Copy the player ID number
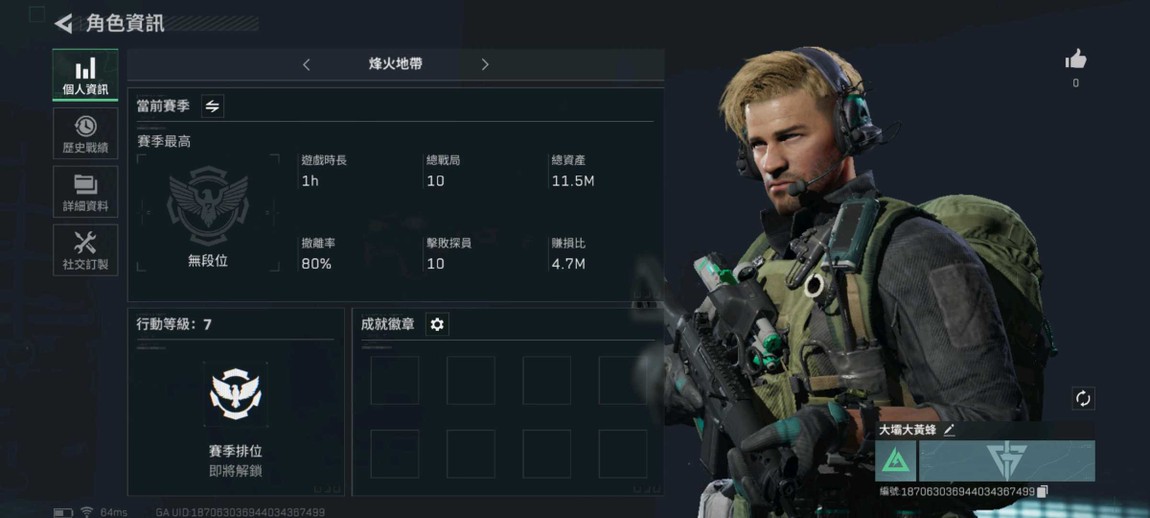The height and width of the screenshot is (518, 1150). tap(1042, 492)
